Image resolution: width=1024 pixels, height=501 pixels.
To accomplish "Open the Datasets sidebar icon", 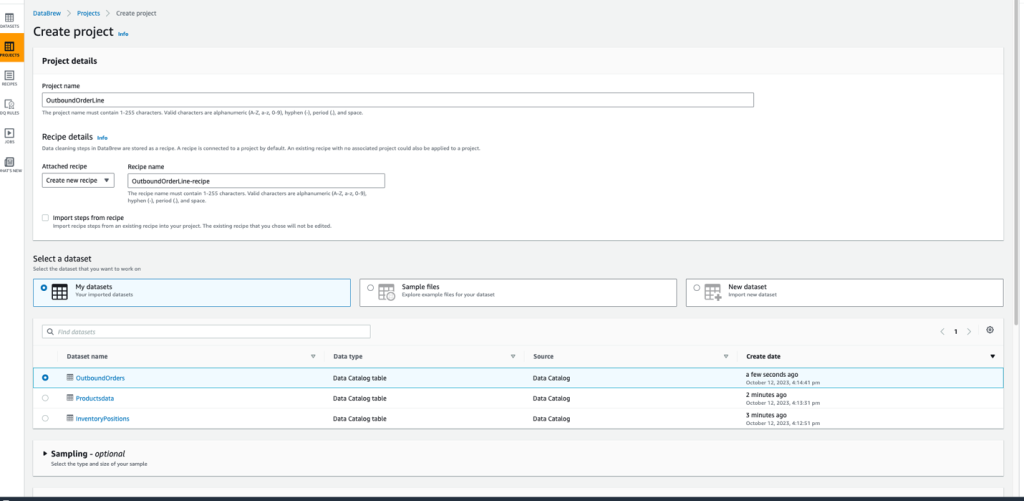I will coord(9,18).
